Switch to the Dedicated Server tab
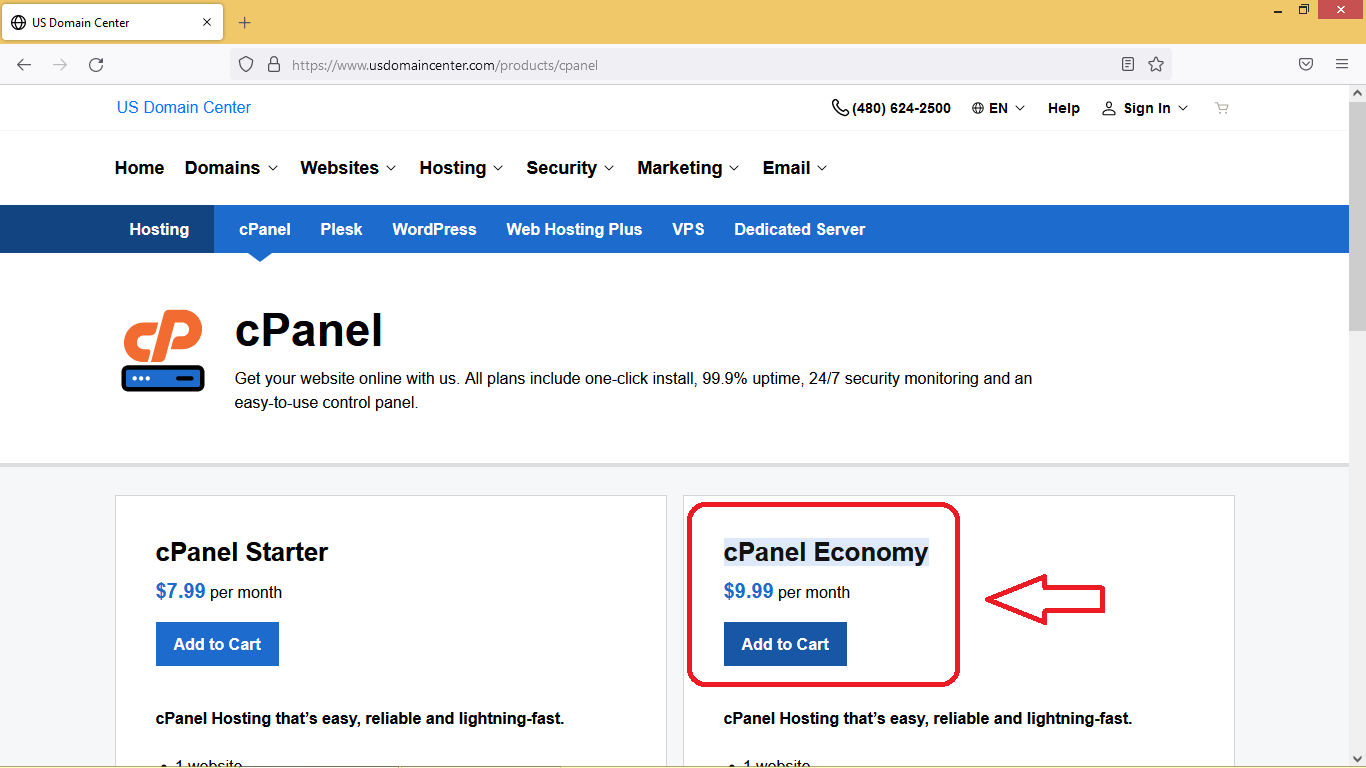The width and height of the screenshot is (1366, 768). pos(800,229)
